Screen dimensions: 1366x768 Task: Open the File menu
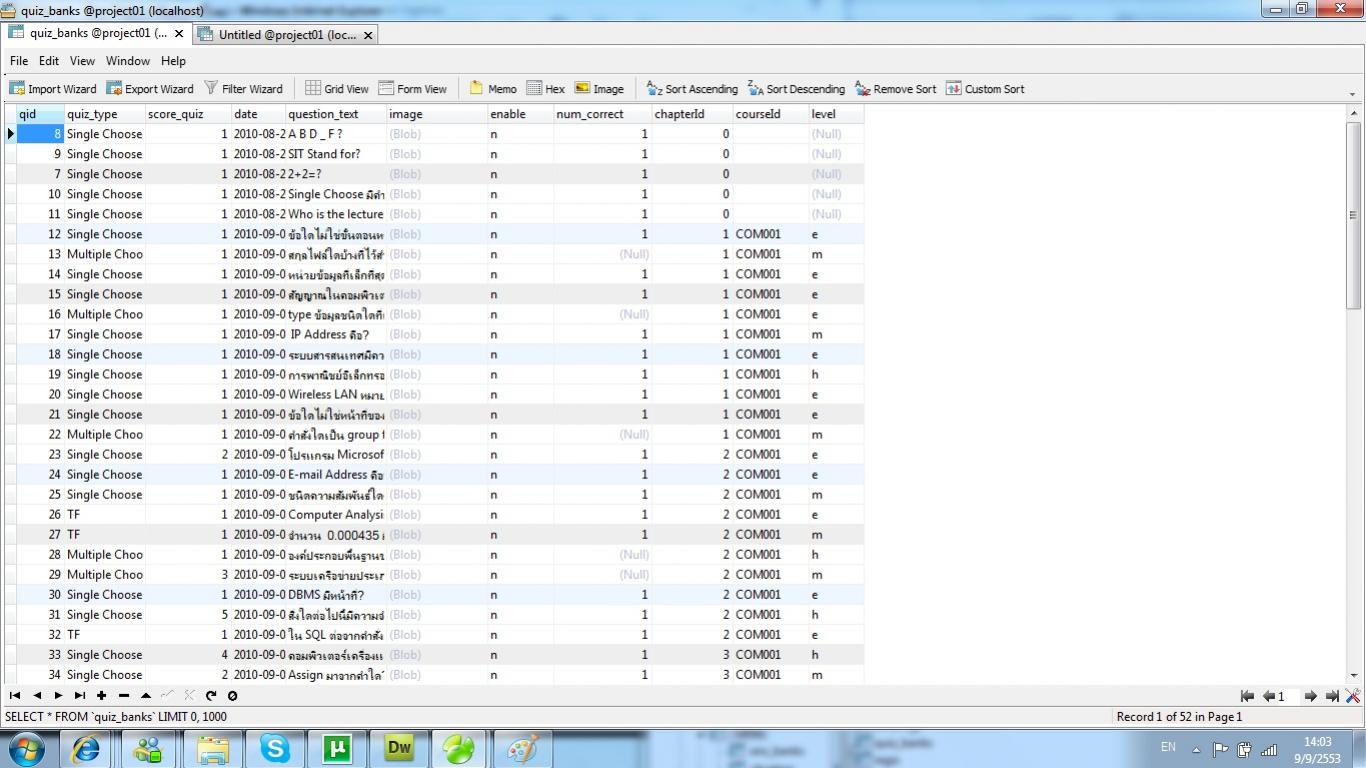click(x=19, y=61)
